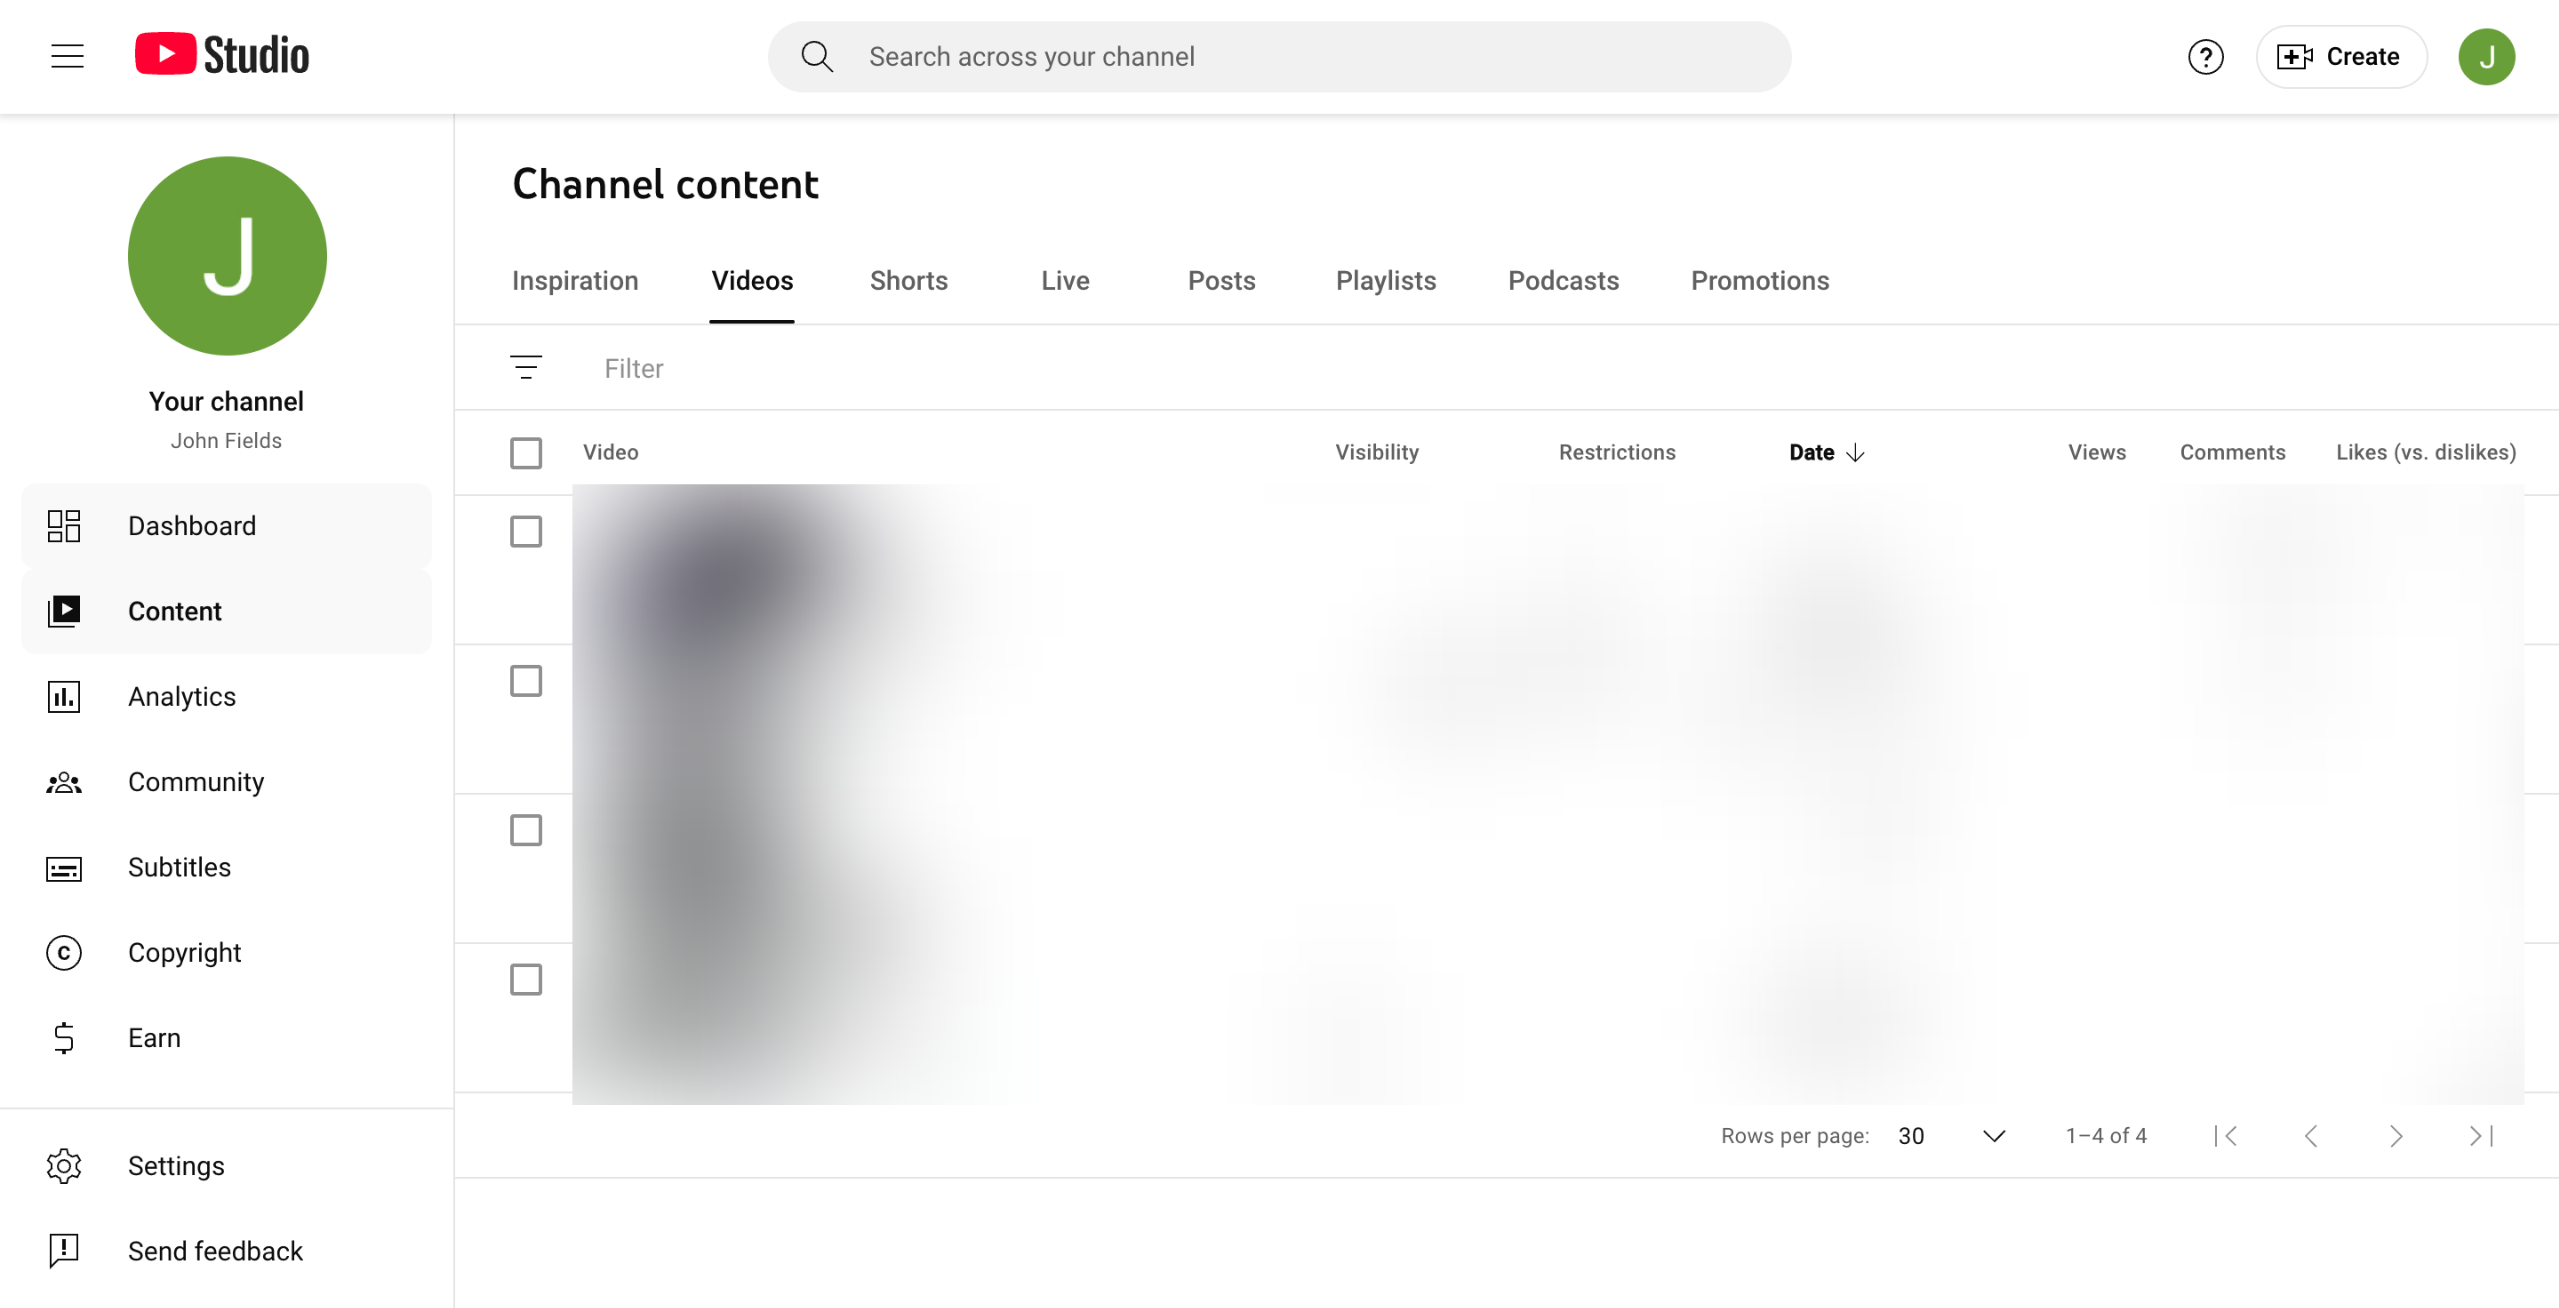The width and height of the screenshot is (2559, 1308).
Task: Check the second video row checkbox
Action: coord(526,681)
